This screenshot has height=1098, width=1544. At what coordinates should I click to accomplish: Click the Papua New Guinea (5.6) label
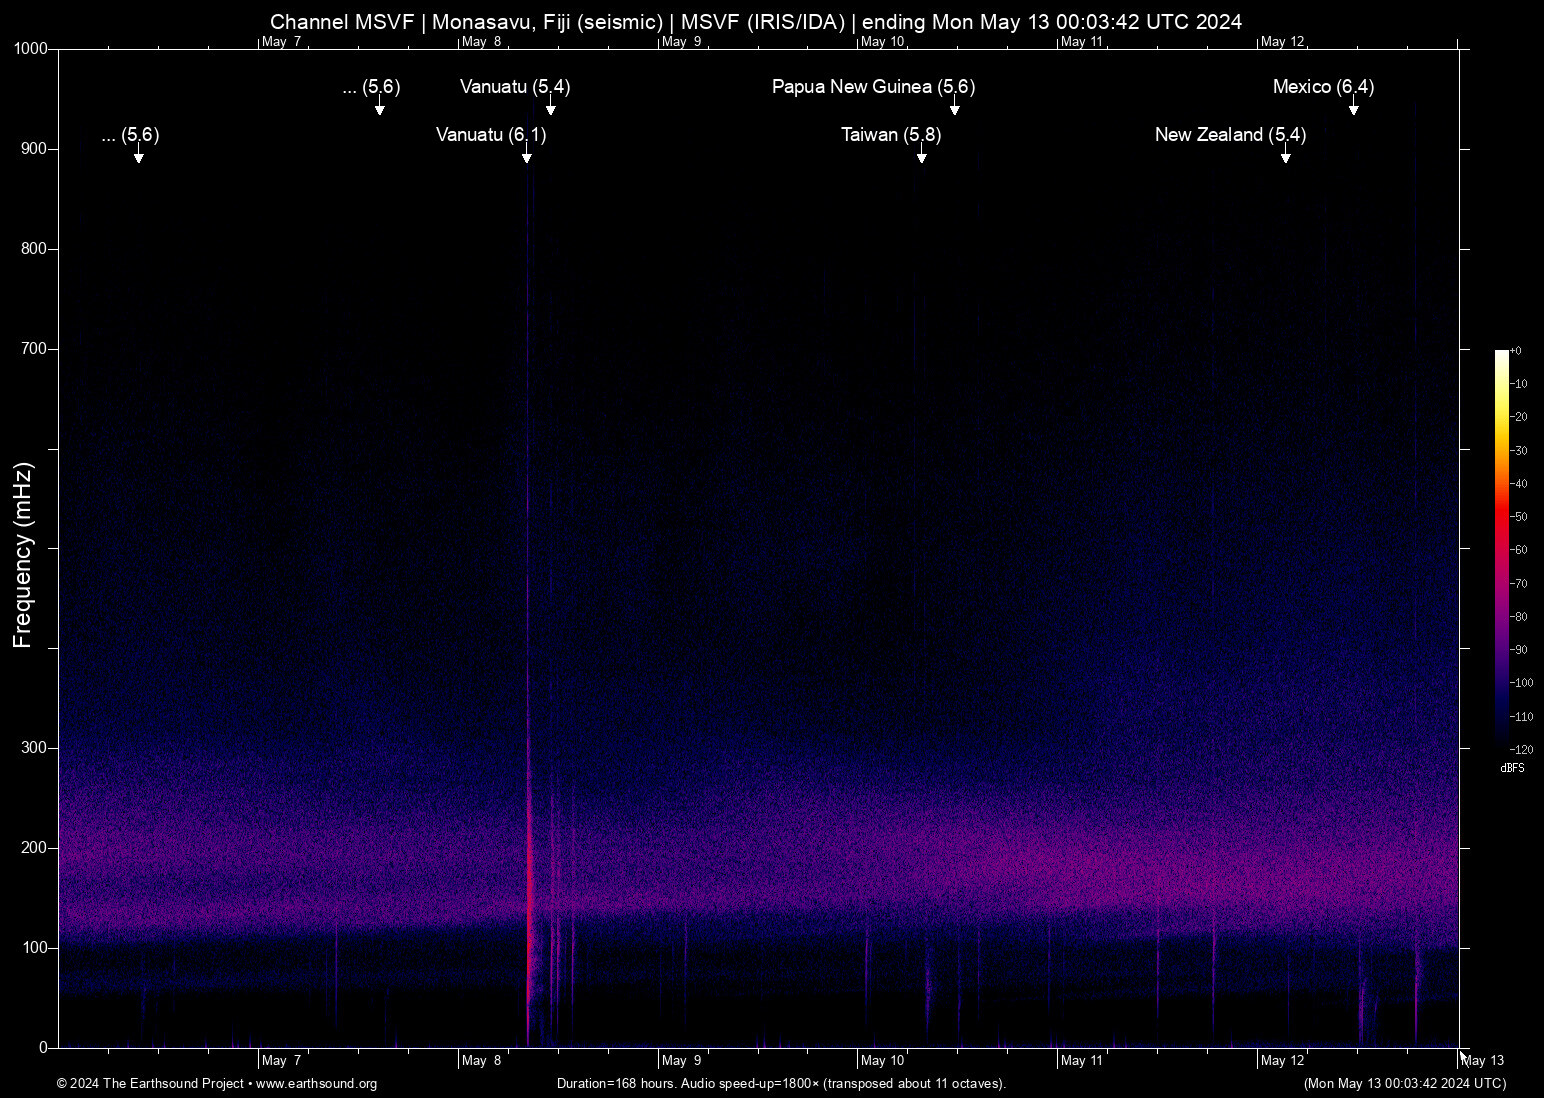pyautogui.click(x=873, y=87)
